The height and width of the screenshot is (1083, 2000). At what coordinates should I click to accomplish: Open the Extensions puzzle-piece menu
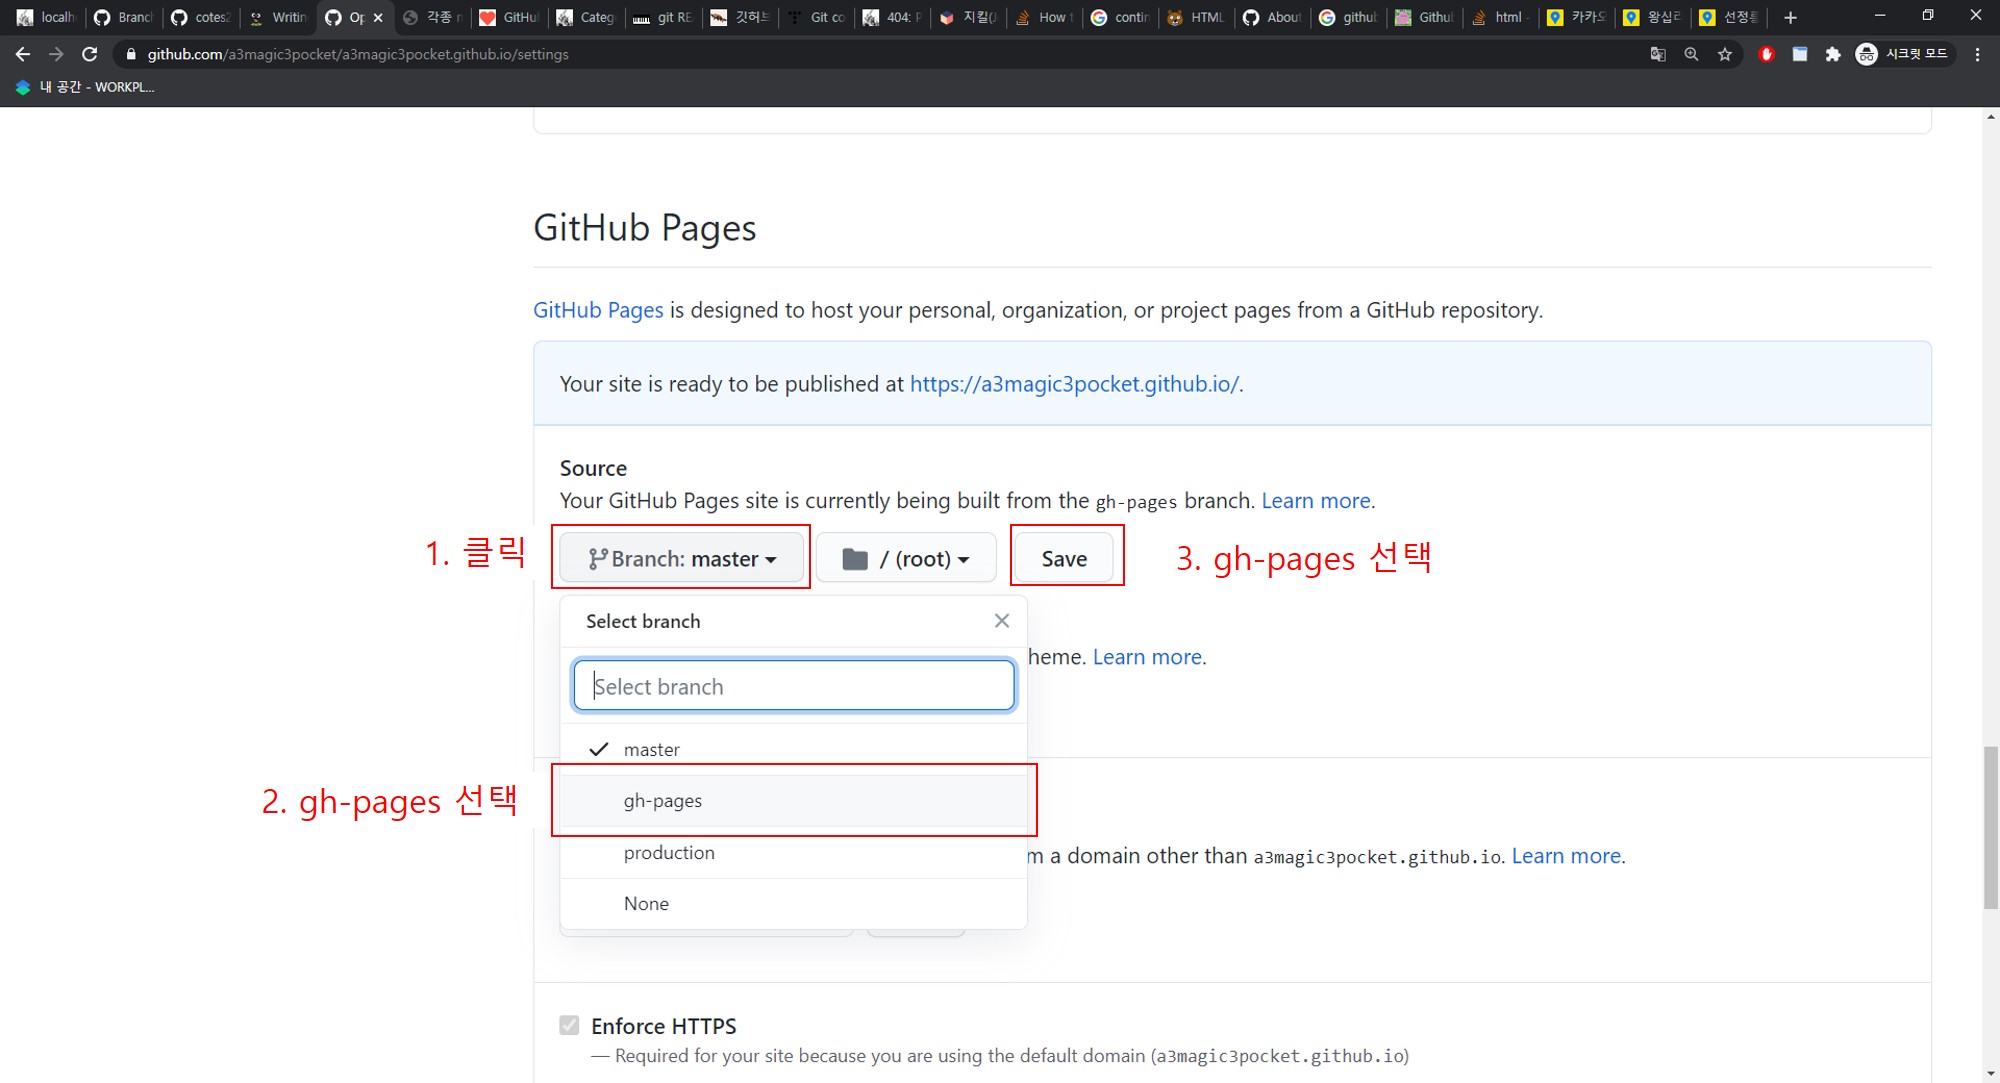[1832, 54]
